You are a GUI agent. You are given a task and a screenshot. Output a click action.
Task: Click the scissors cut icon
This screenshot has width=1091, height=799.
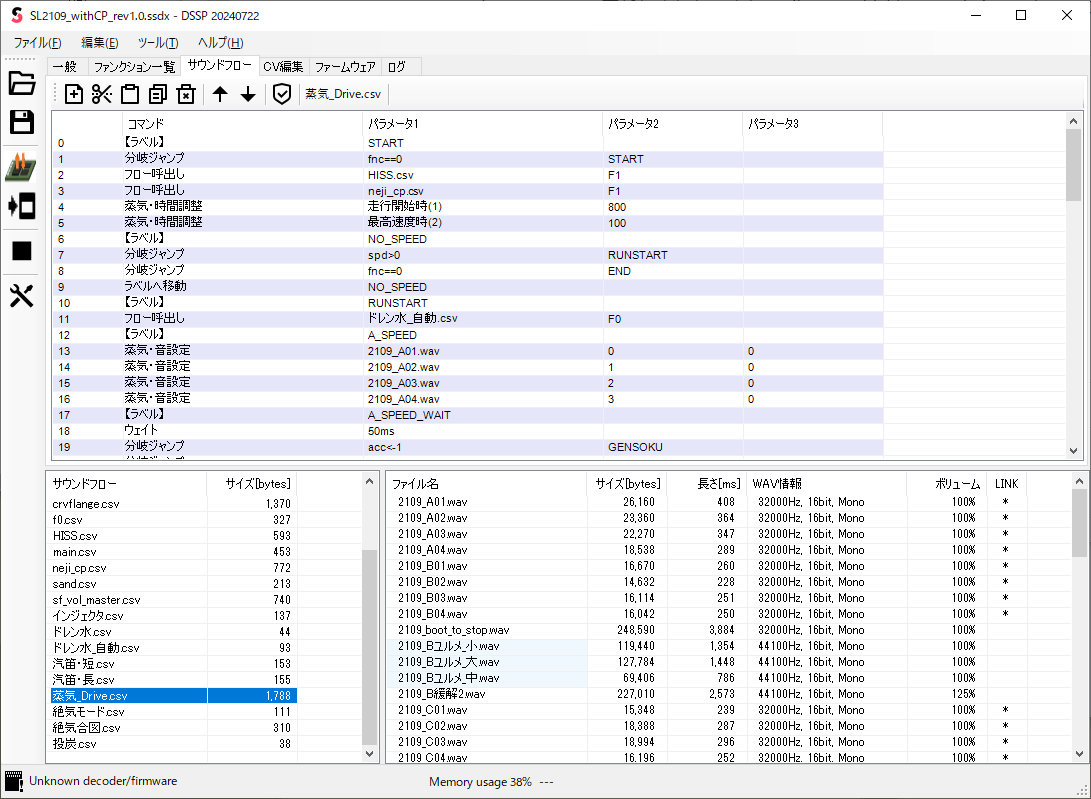(x=101, y=94)
